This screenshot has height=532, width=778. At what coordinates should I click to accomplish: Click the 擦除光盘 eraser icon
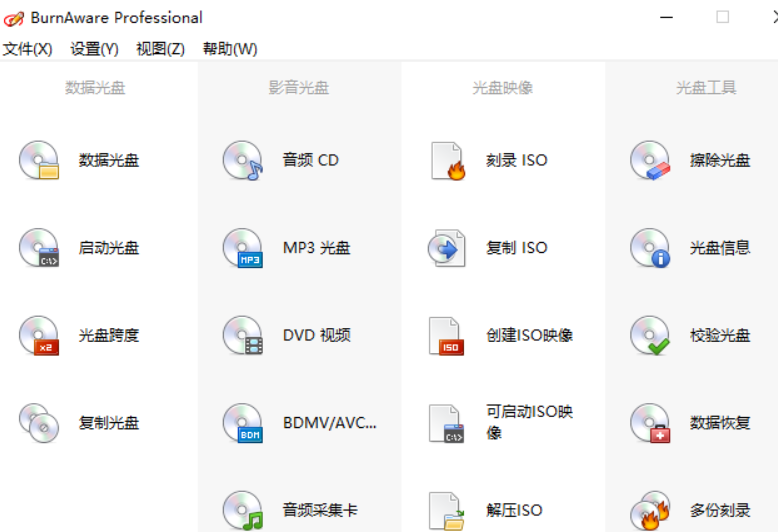pos(650,160)
